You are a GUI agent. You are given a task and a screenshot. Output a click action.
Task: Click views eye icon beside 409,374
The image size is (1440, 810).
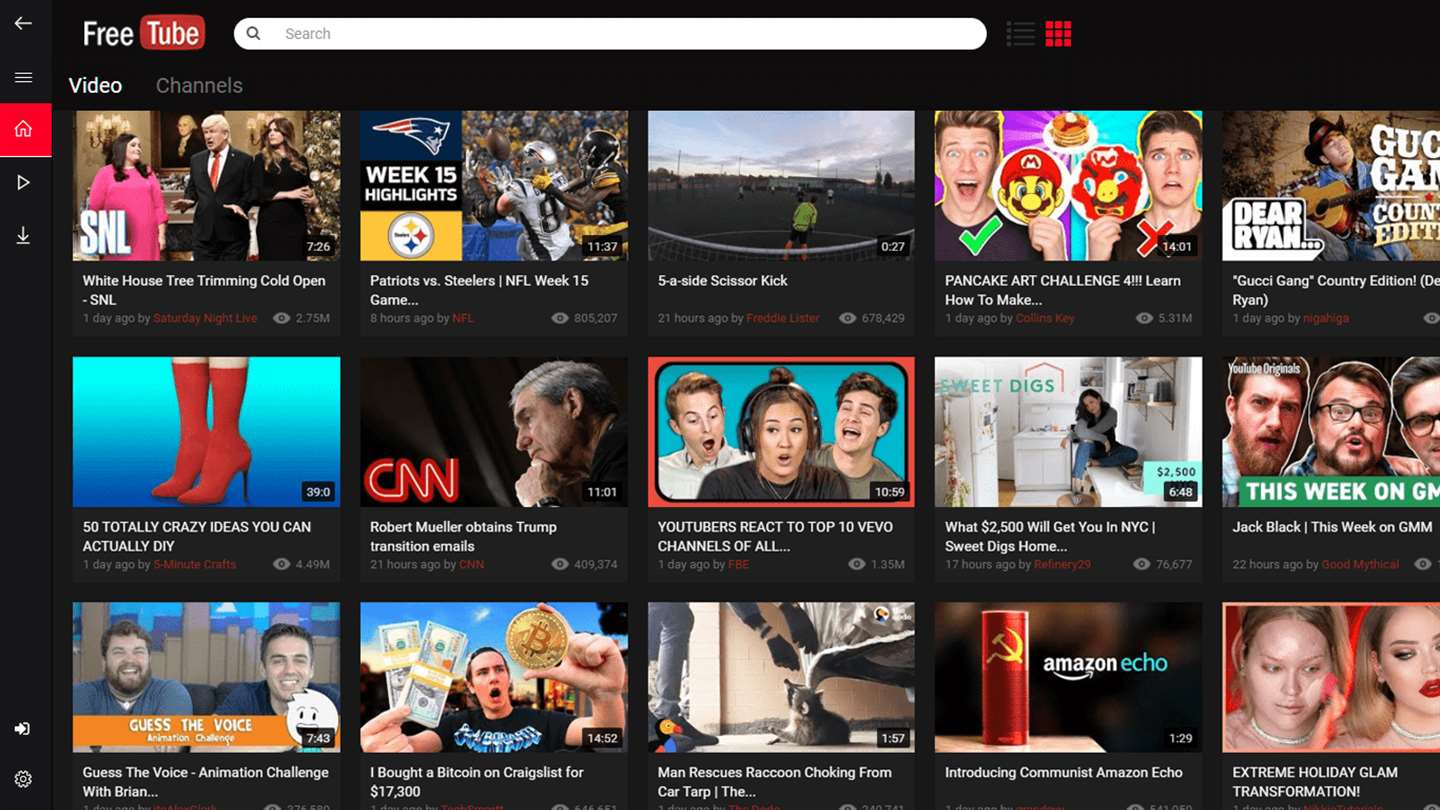(x=560, y=564)
